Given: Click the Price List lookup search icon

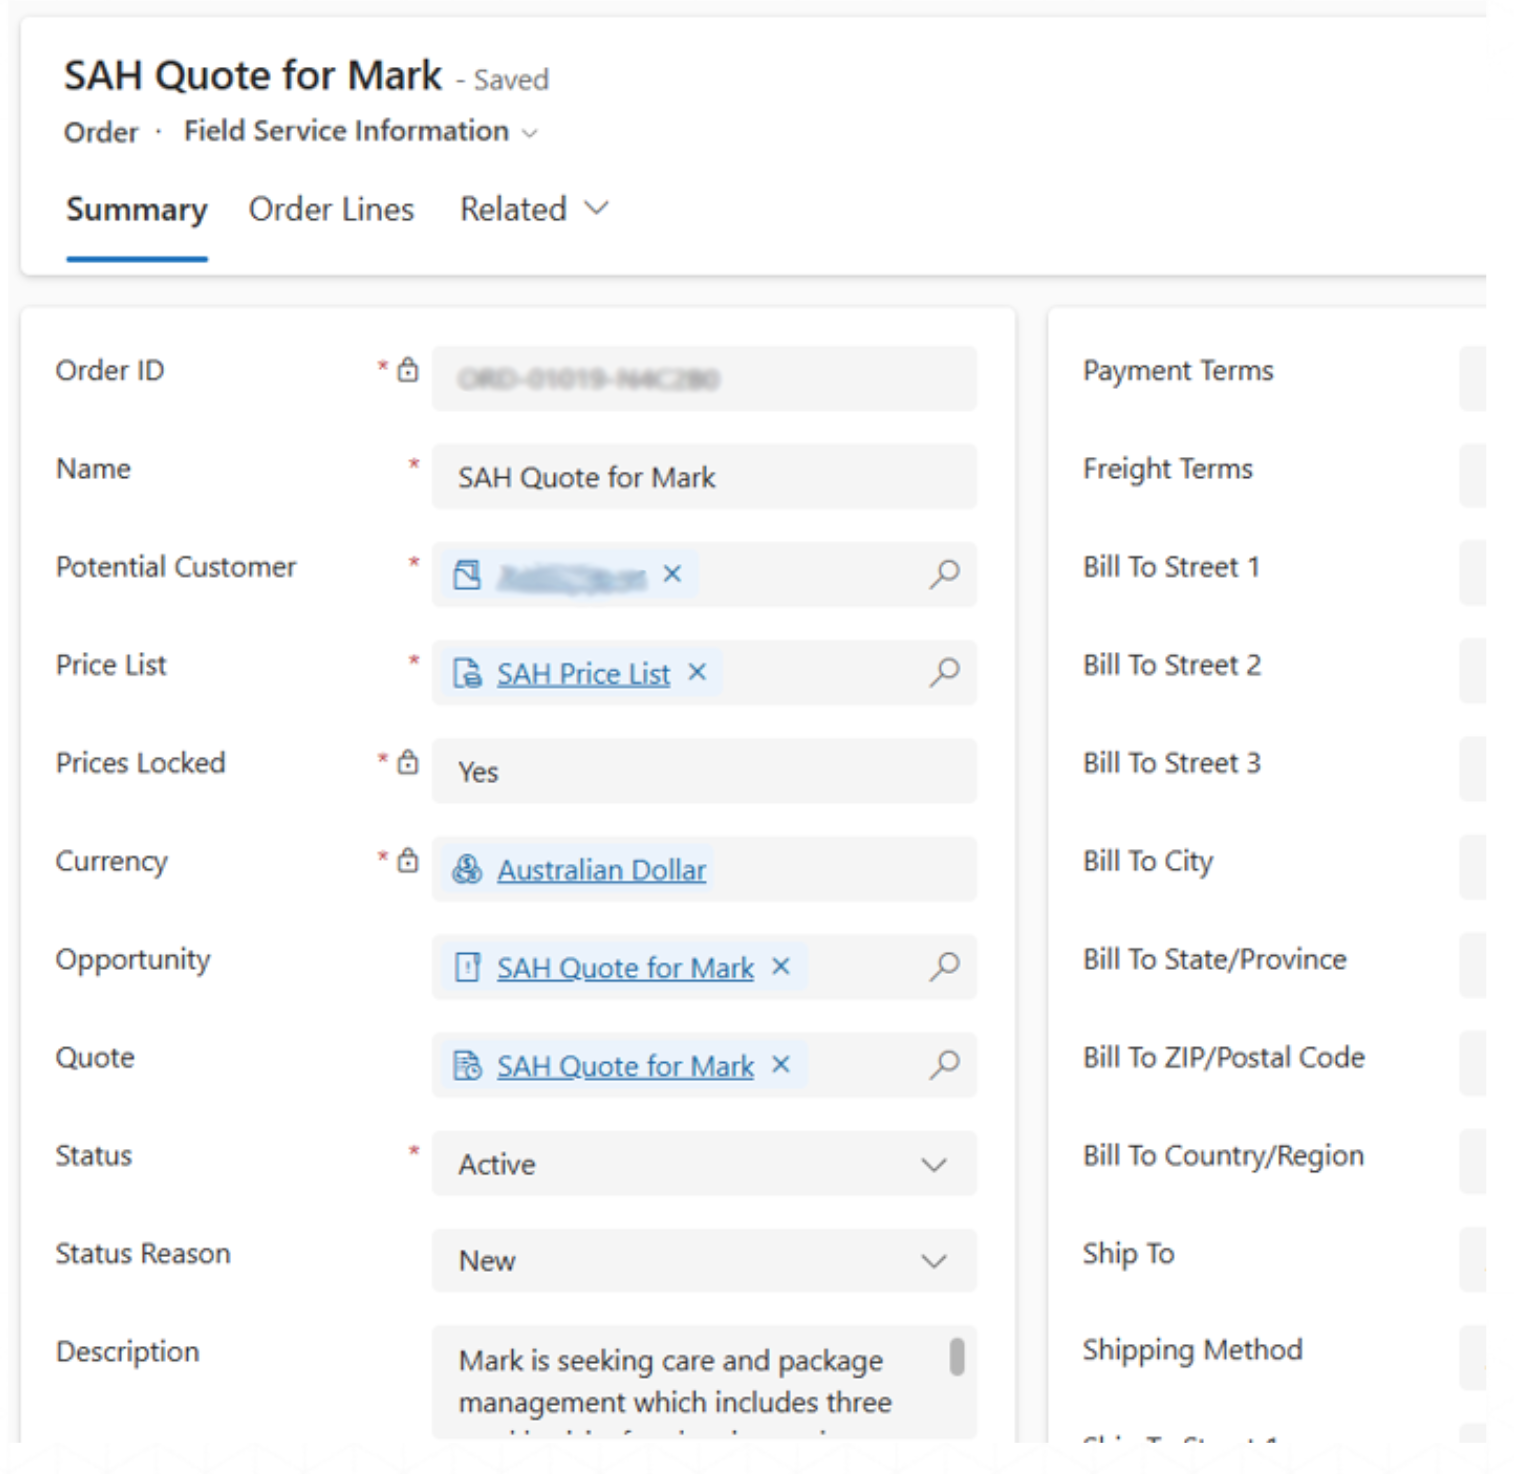Looking at the screenshot, I should [944, 672].
